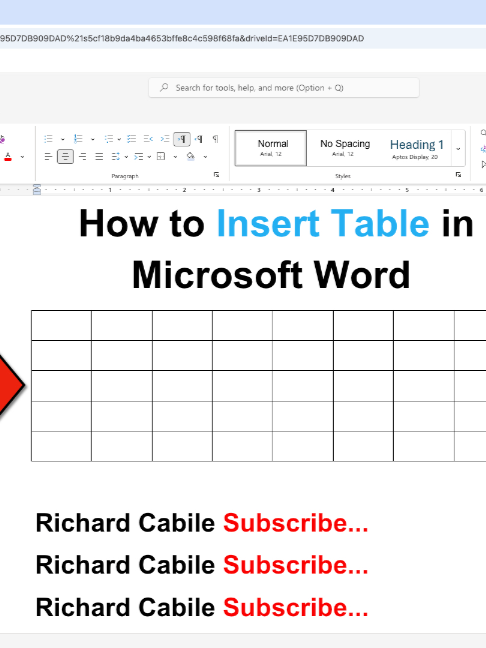Screen dimensions: 486x648
Task: Toggle right-to-left text direction
Action: [x=199, y=139]
